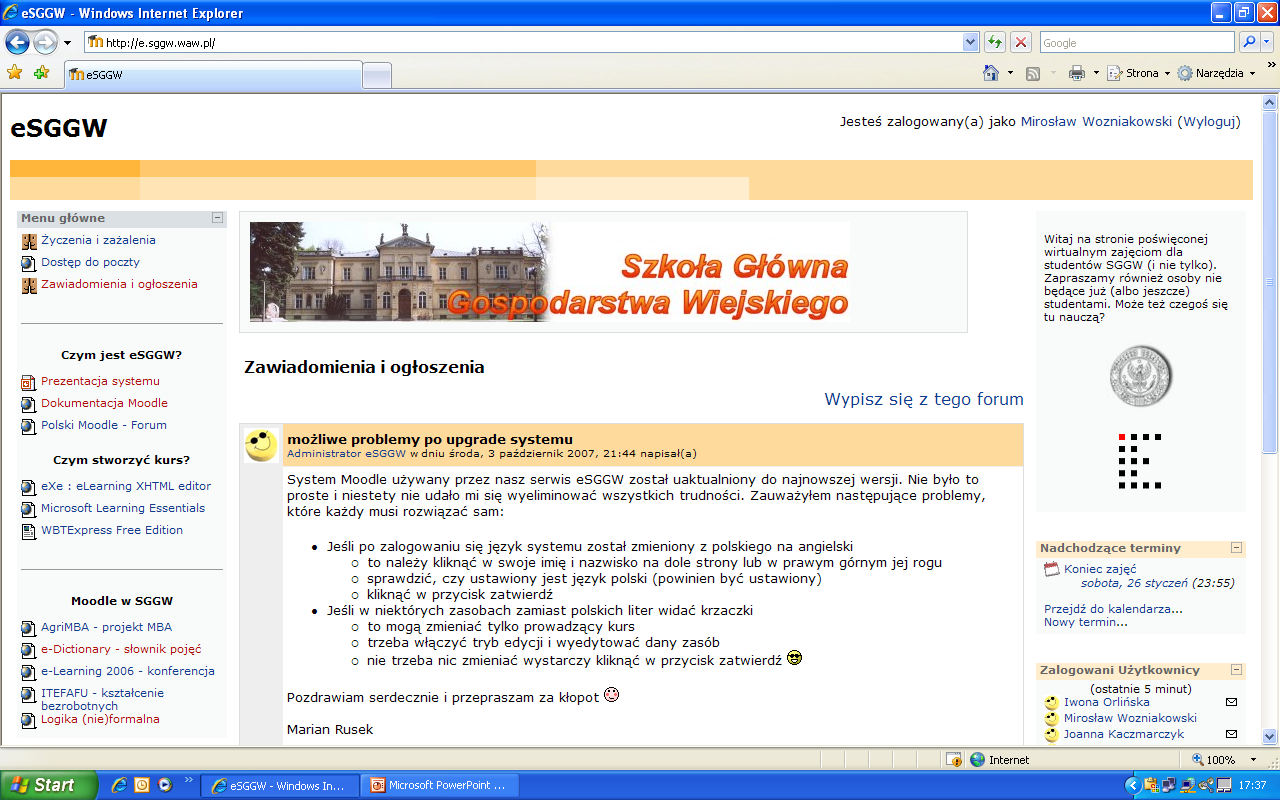Click Wypisz się z tego forum
The image size is (1280, 800).
(x=924, y=399)
